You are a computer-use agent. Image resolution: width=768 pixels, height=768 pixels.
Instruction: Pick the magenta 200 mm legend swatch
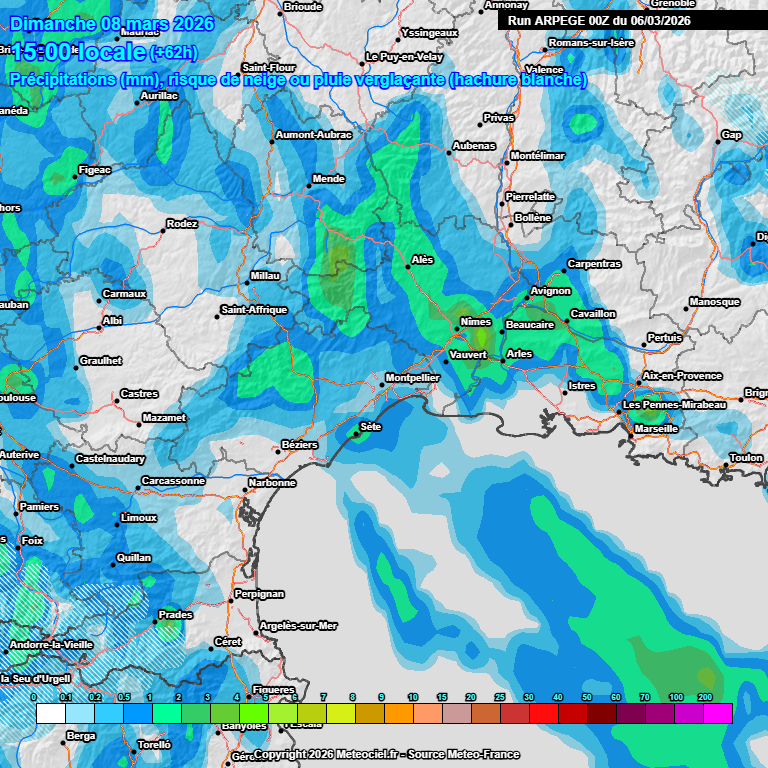click(x=718, y=713)
